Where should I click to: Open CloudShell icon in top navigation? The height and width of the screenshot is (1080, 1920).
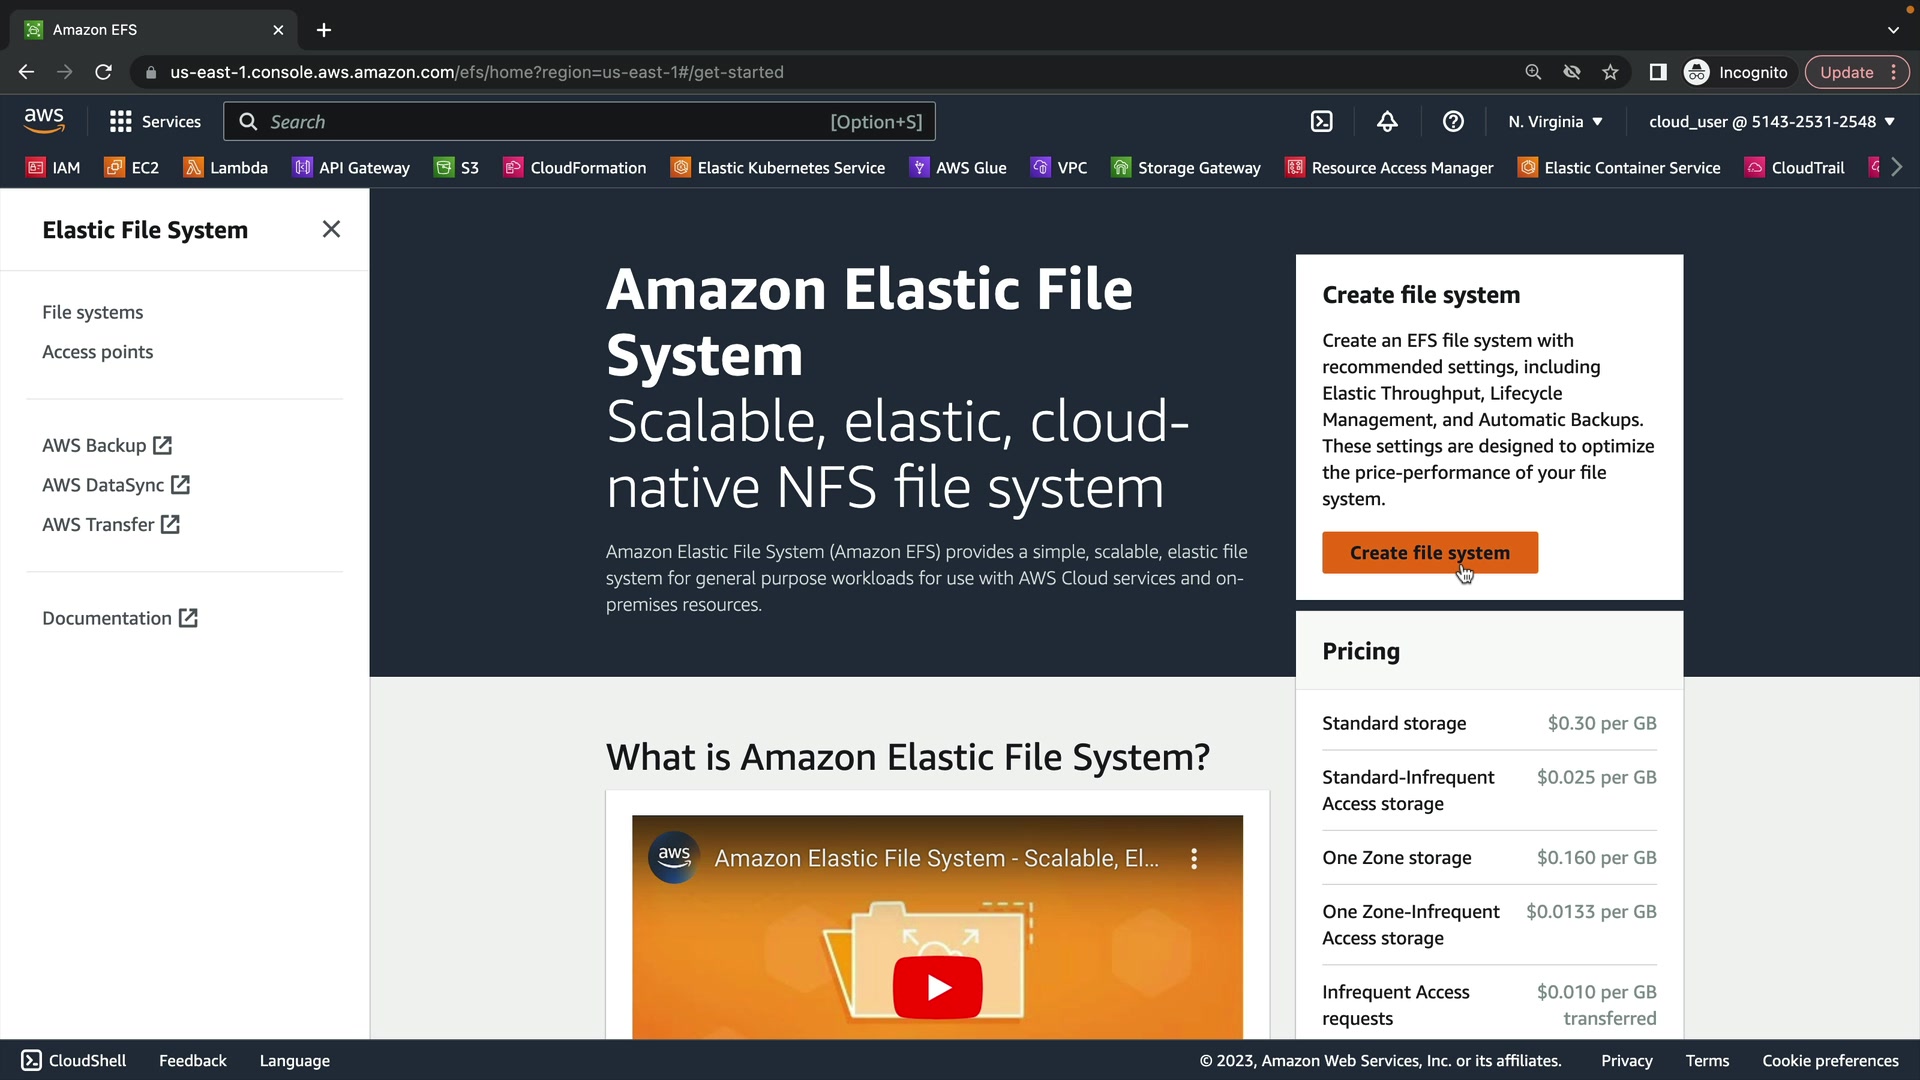(1321, 122)
